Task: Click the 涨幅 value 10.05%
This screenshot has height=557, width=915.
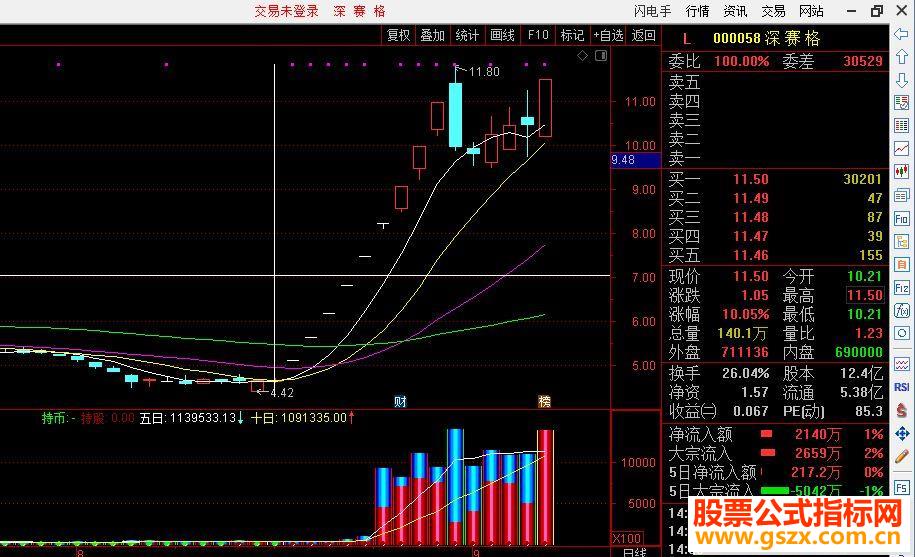Action: (746, 314)
